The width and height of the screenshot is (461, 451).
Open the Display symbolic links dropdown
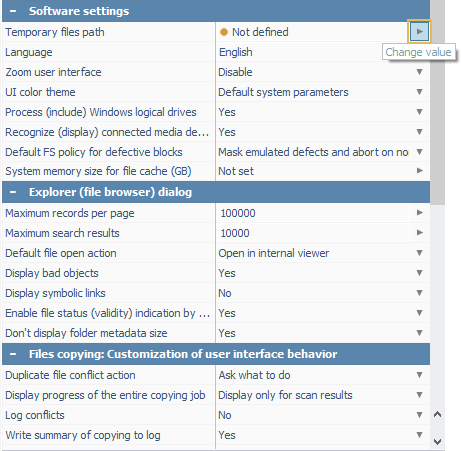420,293
